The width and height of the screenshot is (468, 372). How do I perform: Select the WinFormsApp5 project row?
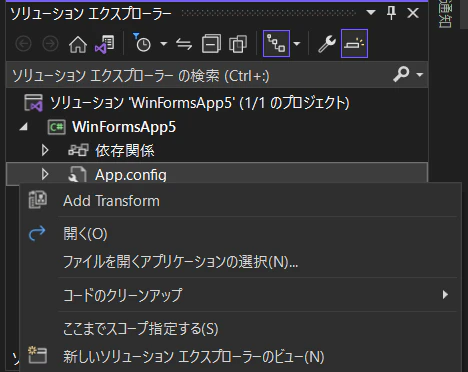pos(217,127)
